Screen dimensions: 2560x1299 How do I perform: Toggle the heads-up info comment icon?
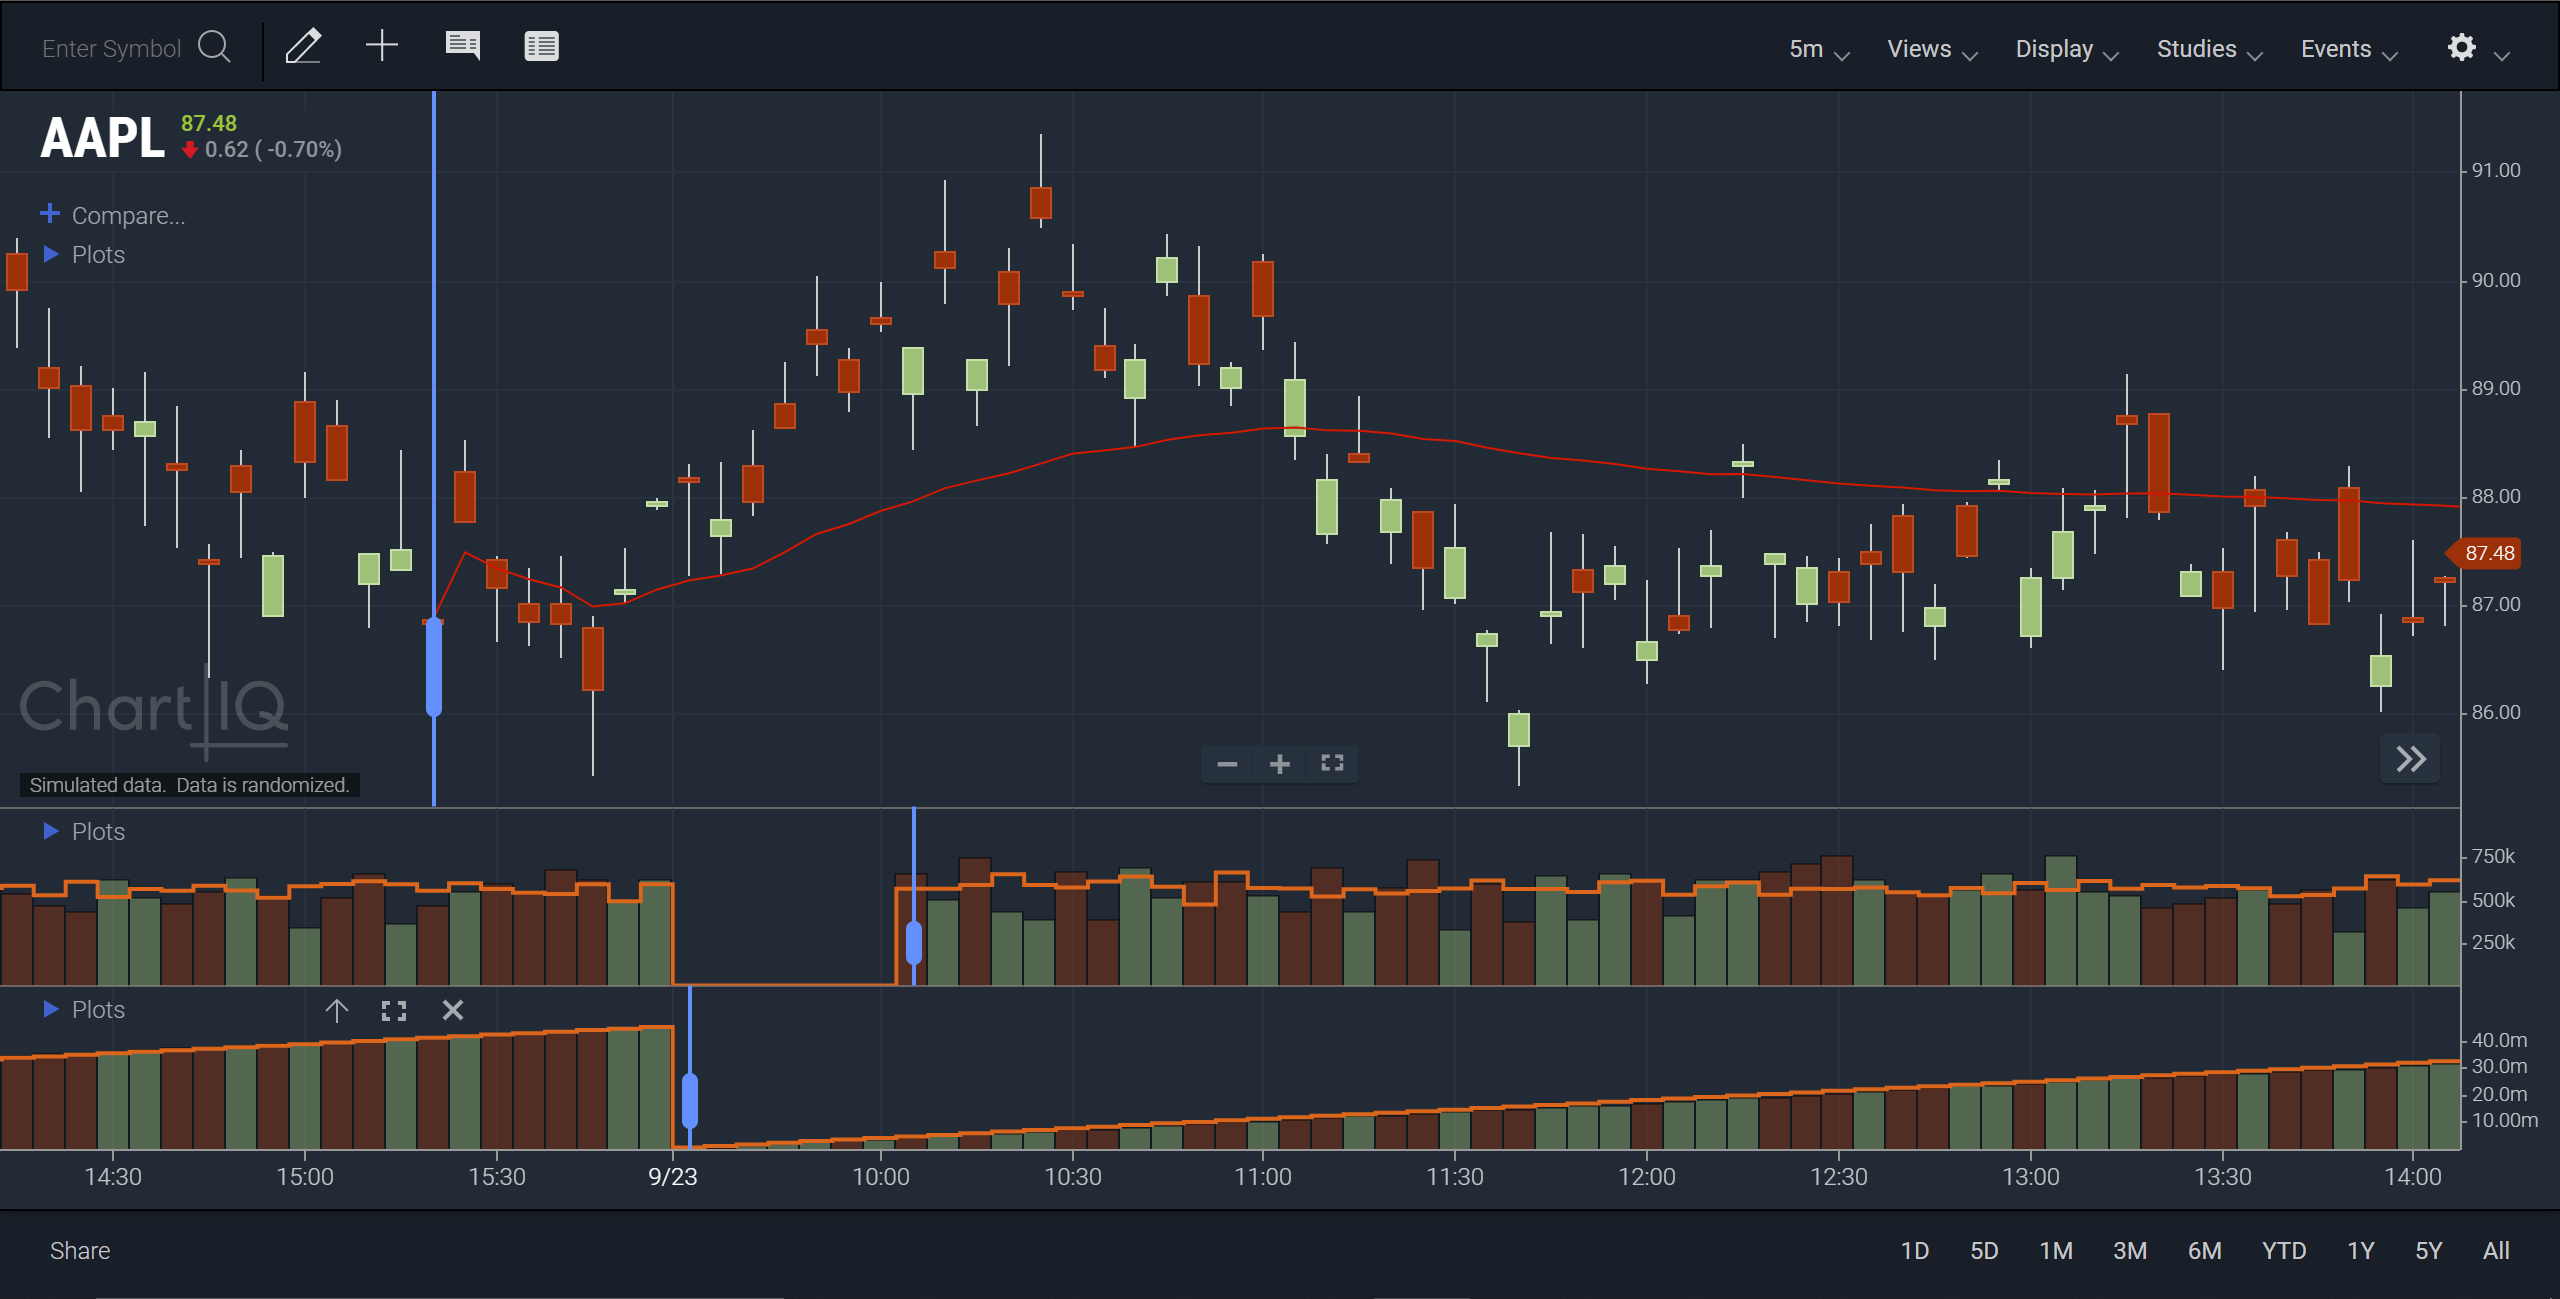462,46
